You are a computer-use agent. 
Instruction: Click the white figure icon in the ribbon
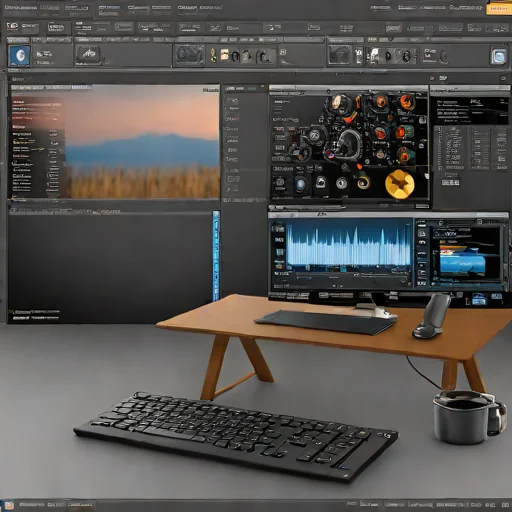[x=374, y=55]
